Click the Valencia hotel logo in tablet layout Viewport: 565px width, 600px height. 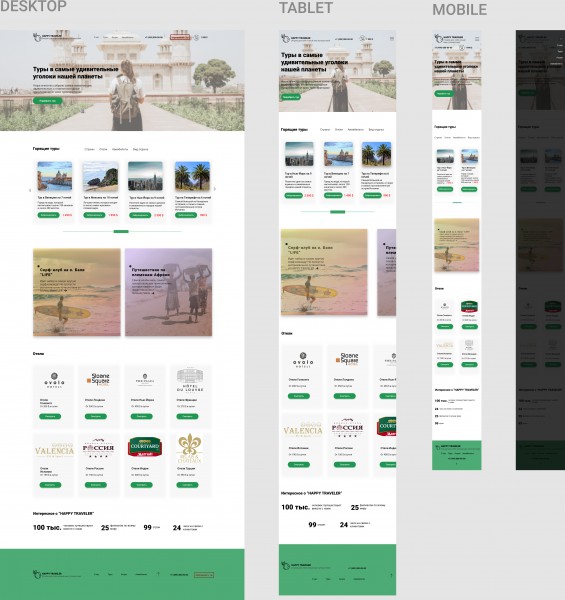point(303,430)
